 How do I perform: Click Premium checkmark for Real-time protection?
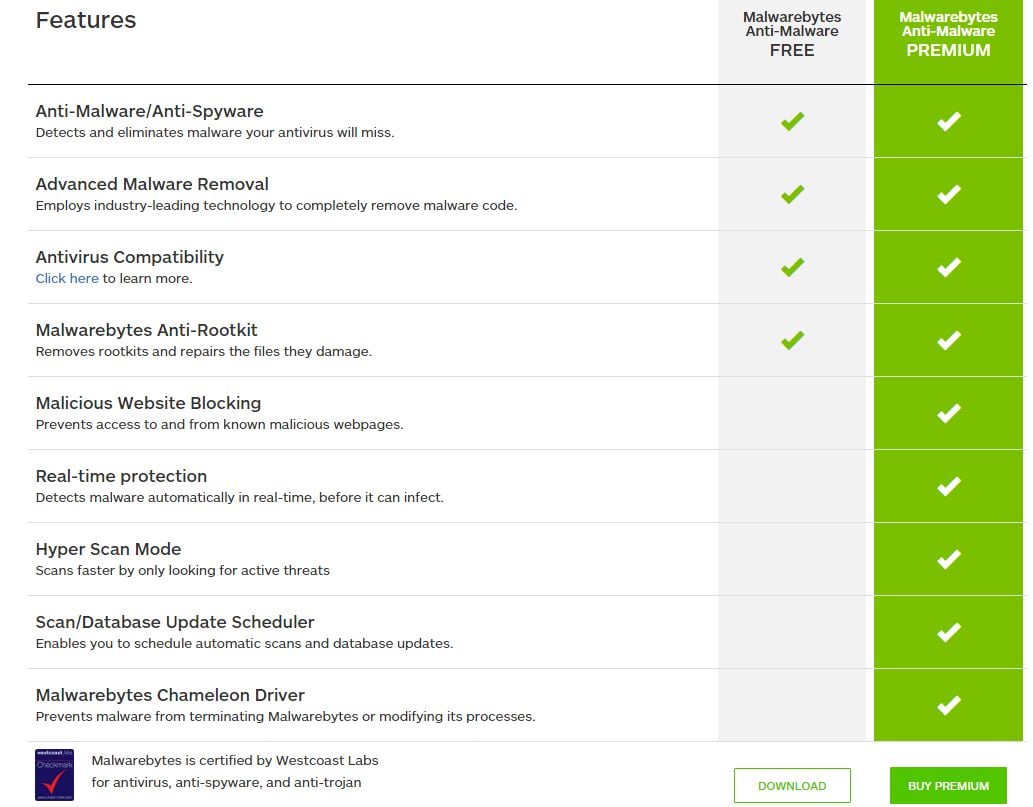click(x=948, y=486)
